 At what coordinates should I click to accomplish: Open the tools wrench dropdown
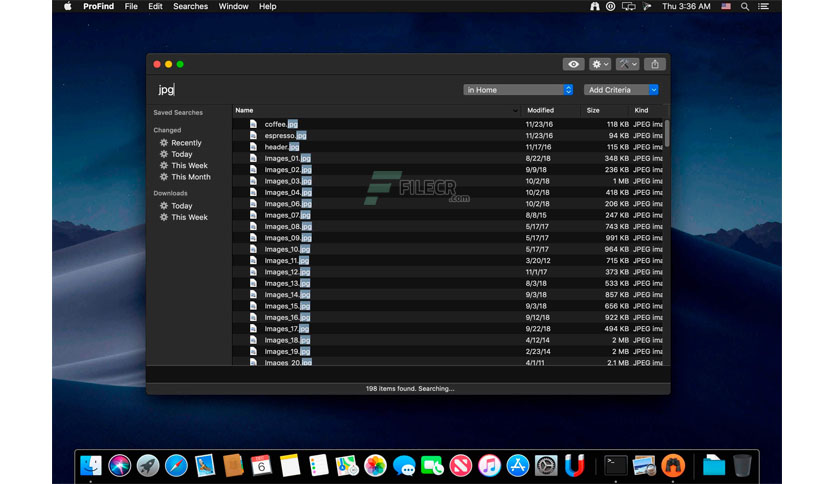tap(628, 64)
